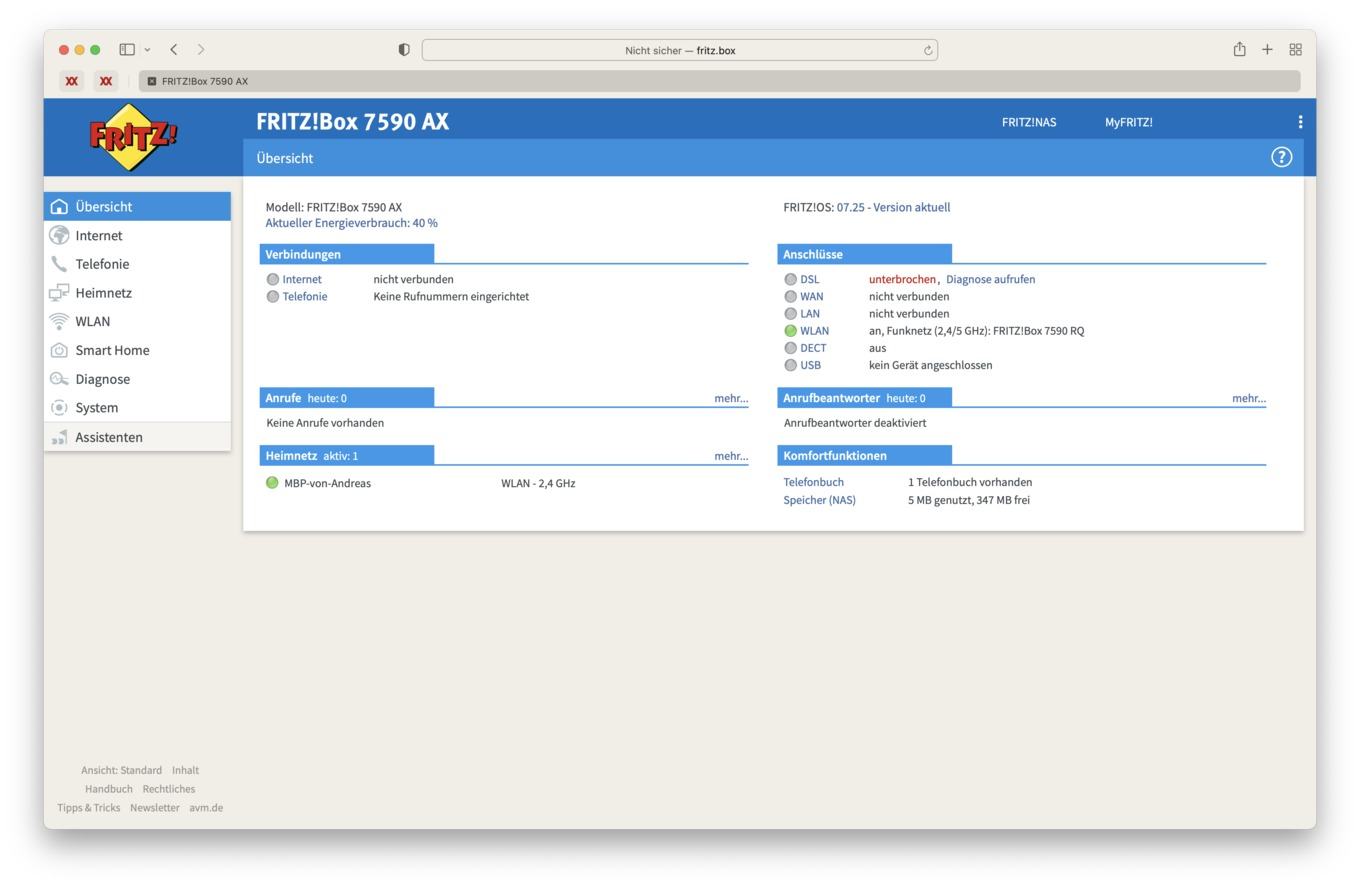Click the DSL link under Anschlüsse
The width and height of the screenshot is (1360, 887).
(x=810, y=279)
